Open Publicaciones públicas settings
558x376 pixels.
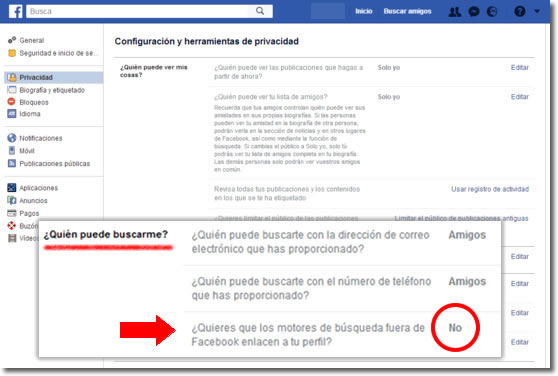pyautogui.click(x=55, y=164)
